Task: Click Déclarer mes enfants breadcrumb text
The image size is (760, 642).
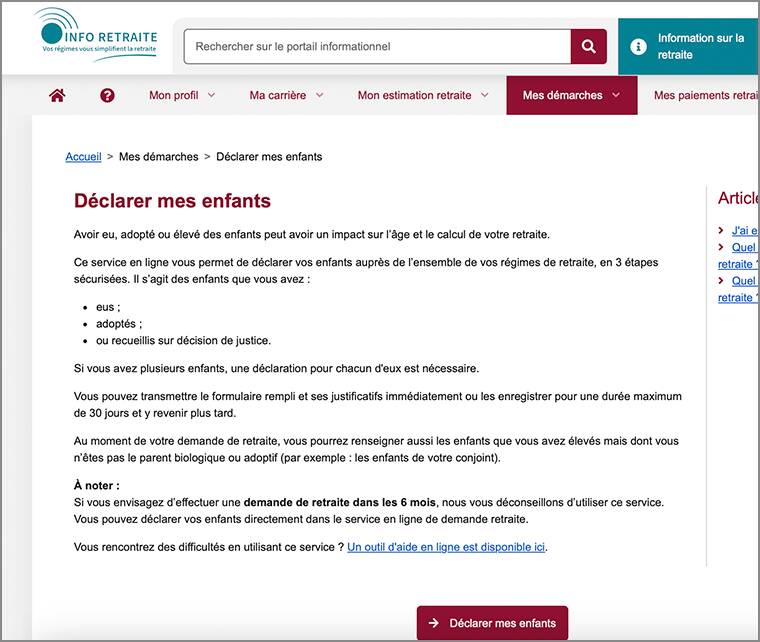Action: coord(269,157)
